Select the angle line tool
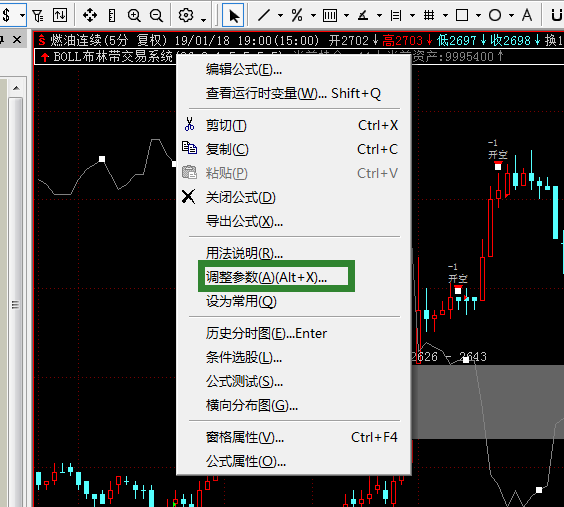 point(363,15)
